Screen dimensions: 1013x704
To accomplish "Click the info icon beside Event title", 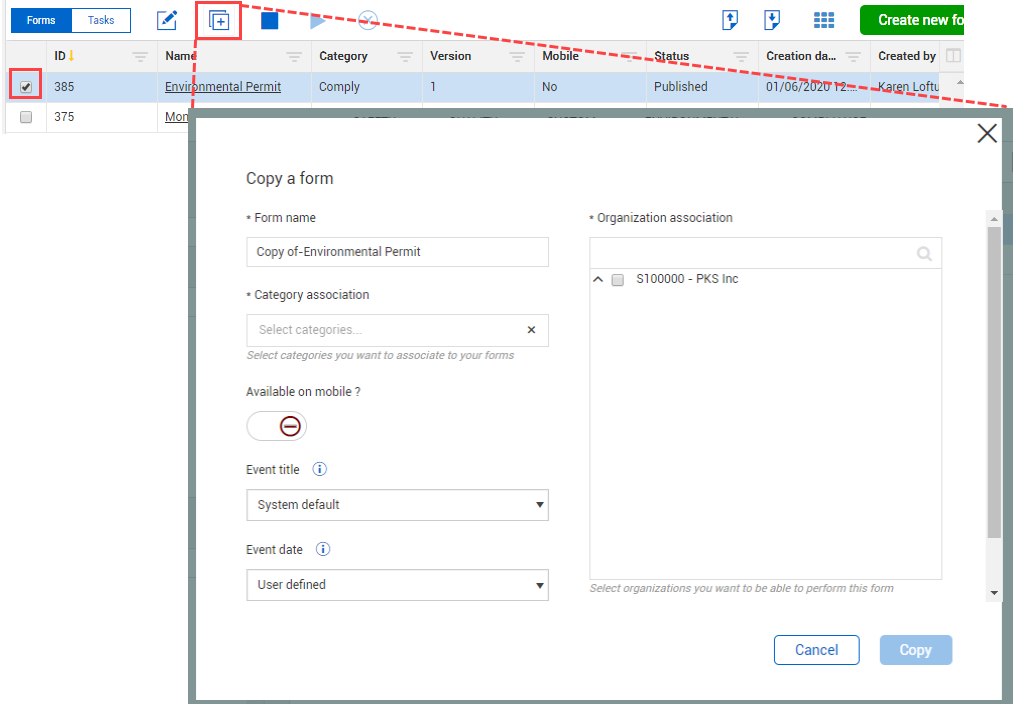I will pos(320,469).
